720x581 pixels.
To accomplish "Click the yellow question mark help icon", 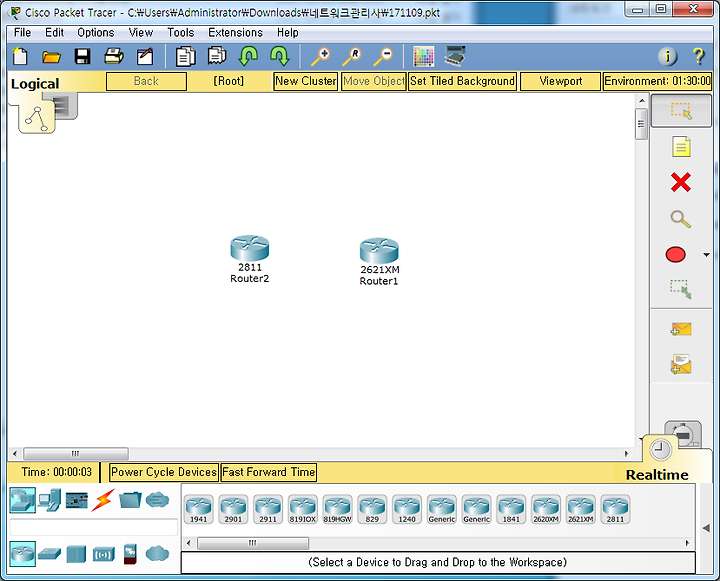I will (698, 56).
